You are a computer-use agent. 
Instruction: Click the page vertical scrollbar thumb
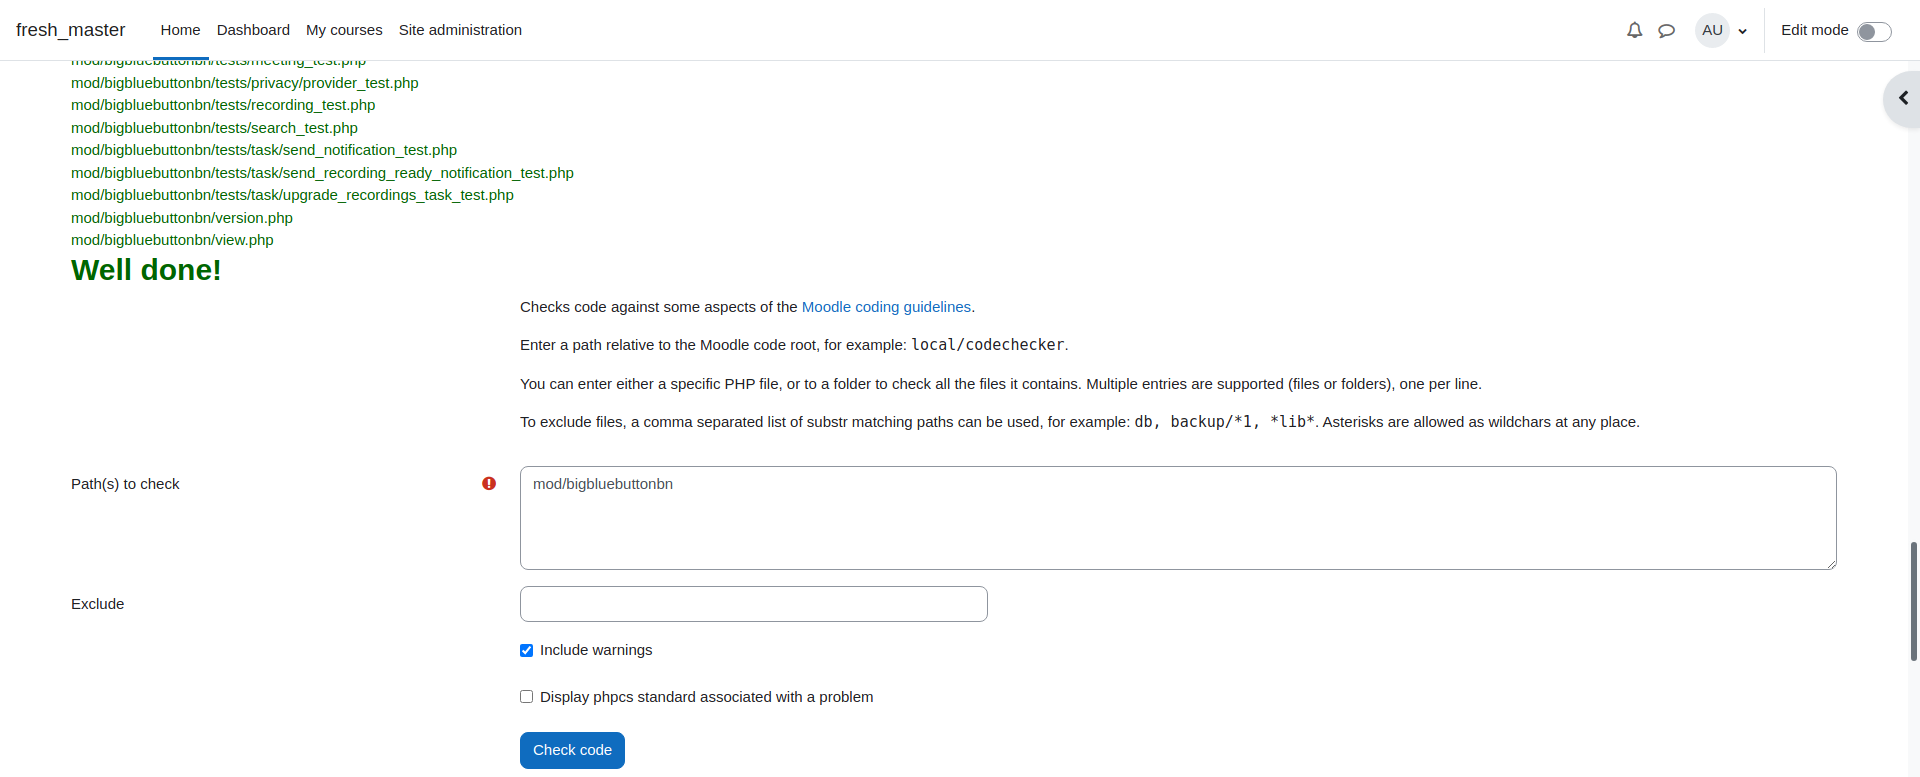[1914, 601]
